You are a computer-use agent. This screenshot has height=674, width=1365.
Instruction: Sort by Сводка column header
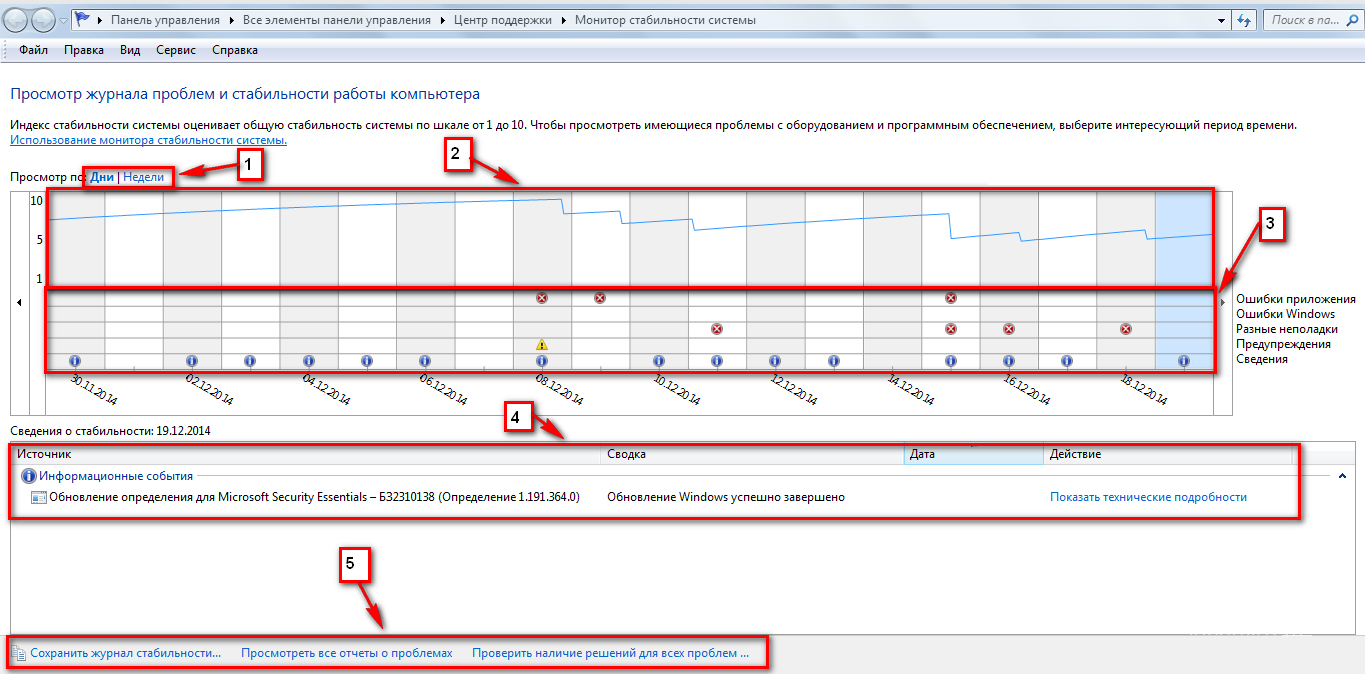(753, 454)
